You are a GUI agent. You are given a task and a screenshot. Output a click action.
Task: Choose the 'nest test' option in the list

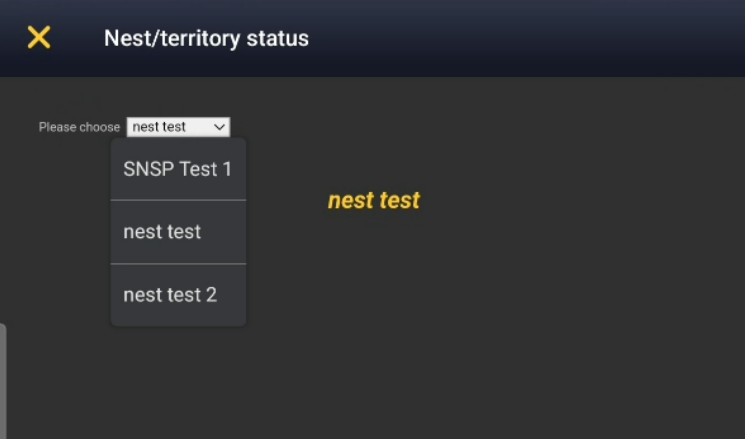pos(162,232)
